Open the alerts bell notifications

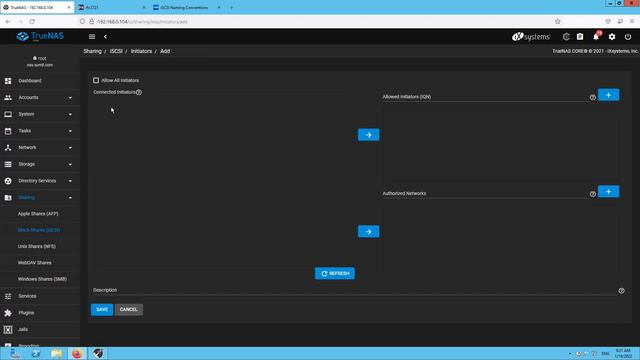tap(596, 37)
